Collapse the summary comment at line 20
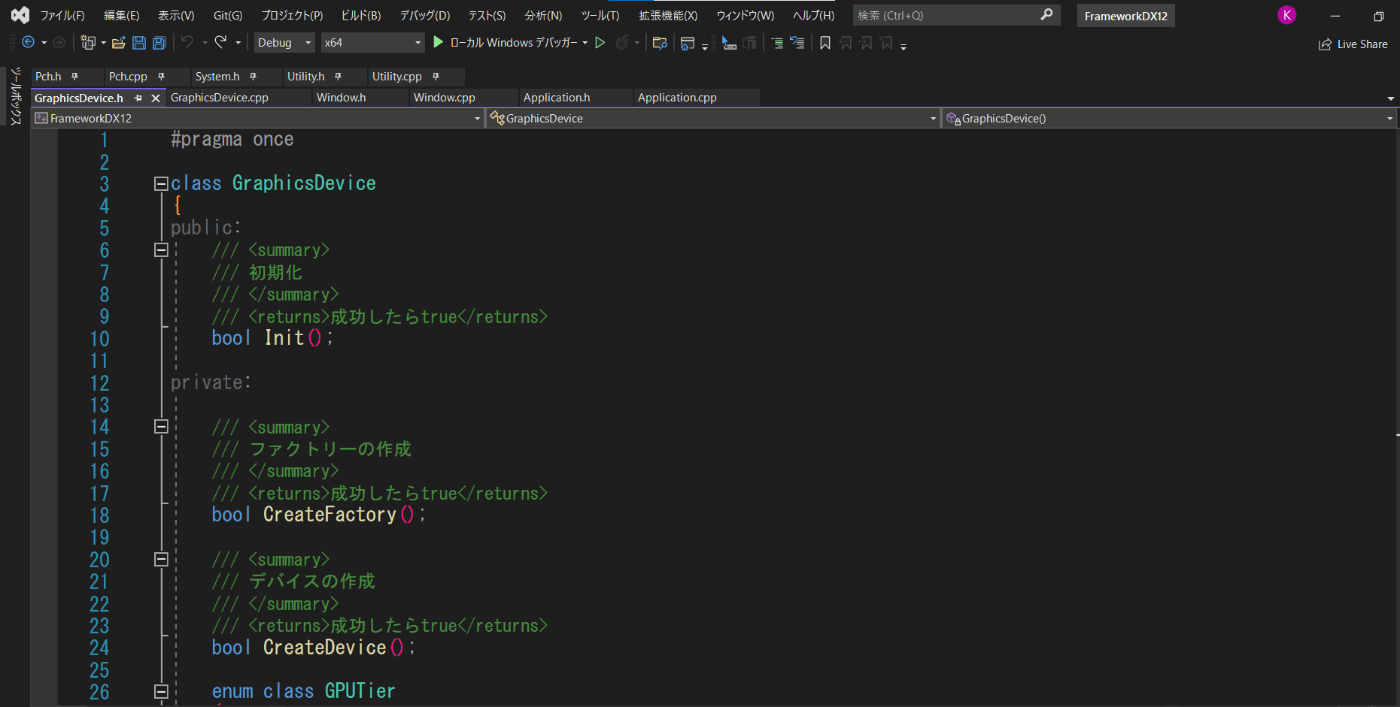 click(x=160, y=560)
